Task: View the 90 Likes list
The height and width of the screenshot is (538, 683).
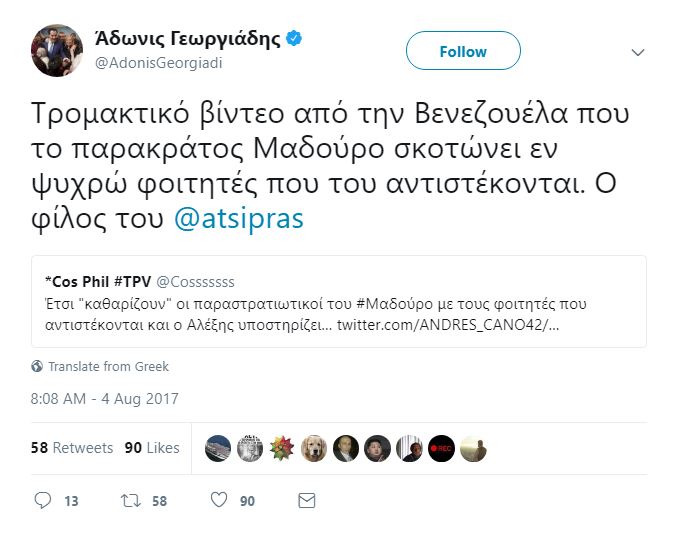Action: click(151, 448)
